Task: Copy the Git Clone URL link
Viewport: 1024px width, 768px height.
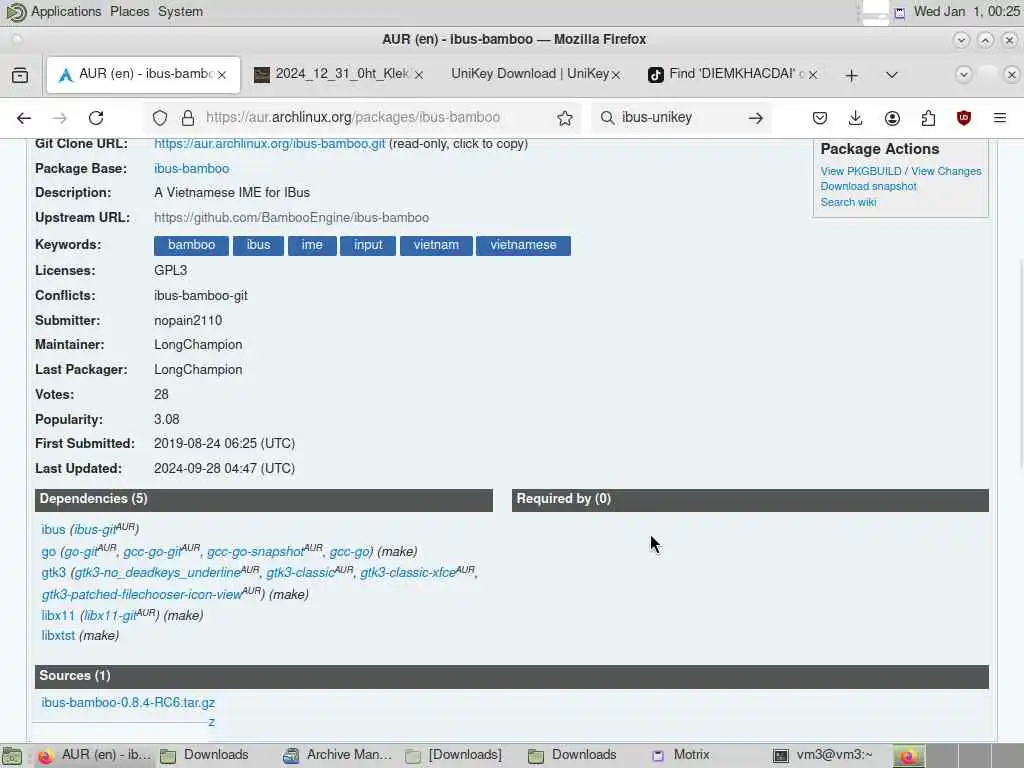Action: (269, 144)
